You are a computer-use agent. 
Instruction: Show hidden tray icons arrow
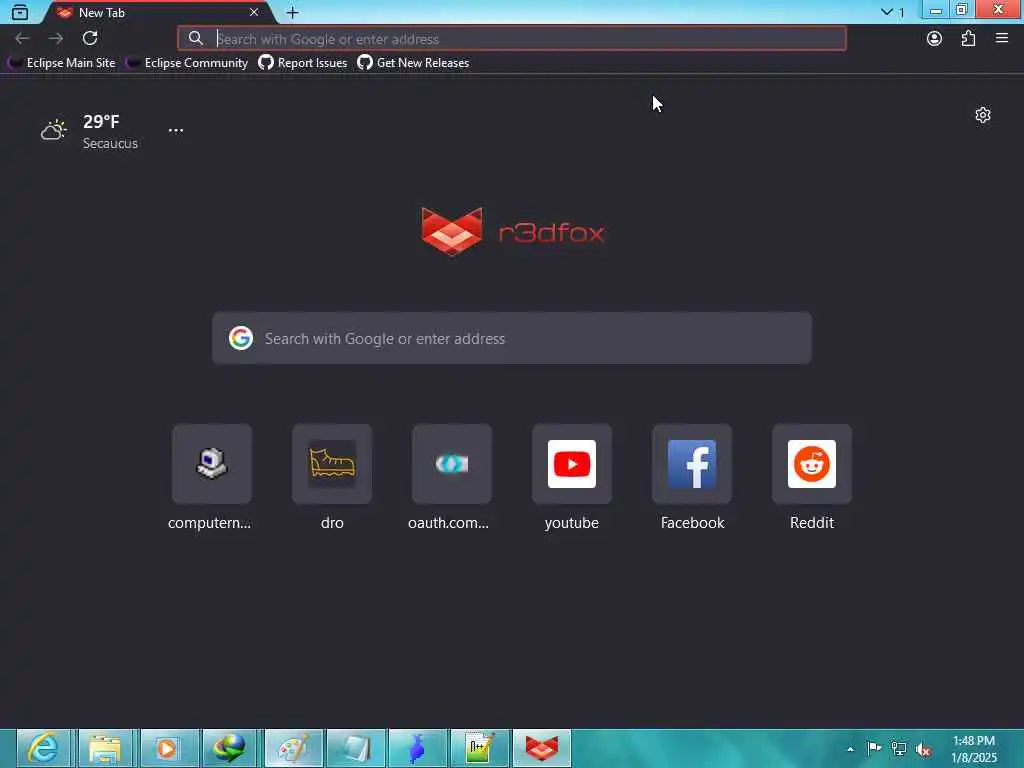tap(850, 749)
